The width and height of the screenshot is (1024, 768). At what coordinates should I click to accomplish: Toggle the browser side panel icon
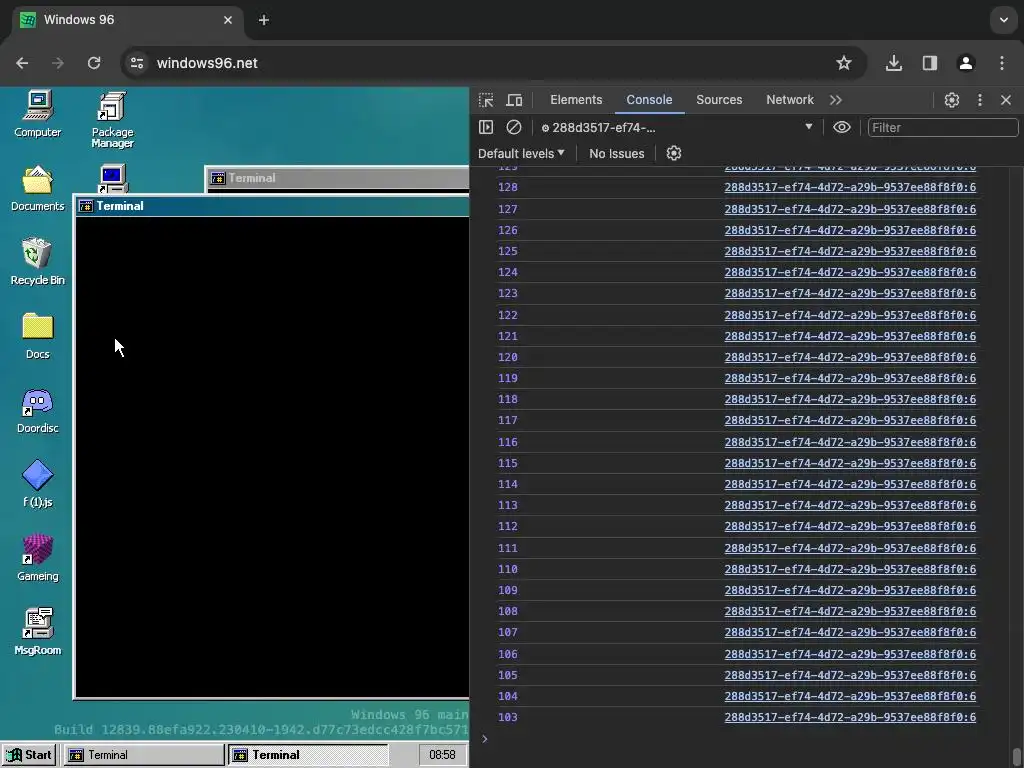[930, 63]
